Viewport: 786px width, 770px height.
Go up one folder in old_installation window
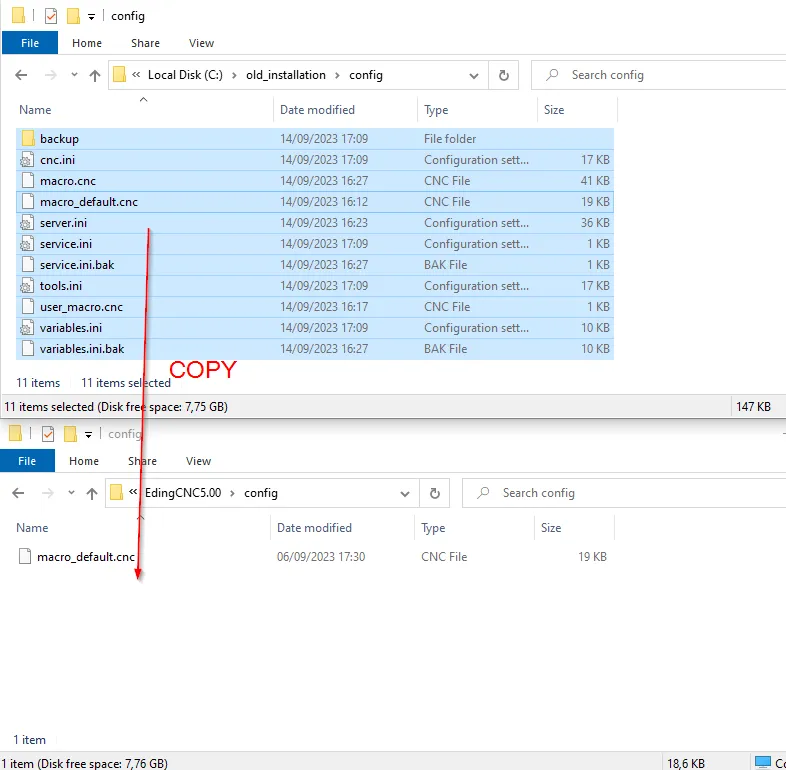point(95,75)
